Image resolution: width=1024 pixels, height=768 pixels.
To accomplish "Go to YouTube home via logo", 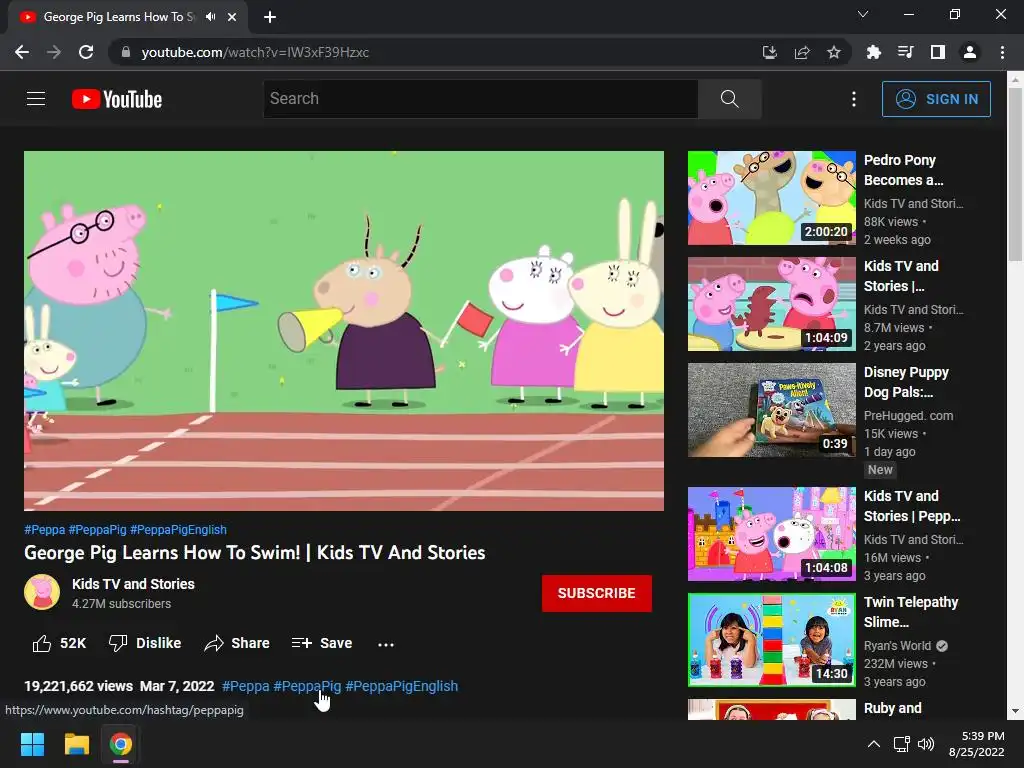I will coord(117,99).
